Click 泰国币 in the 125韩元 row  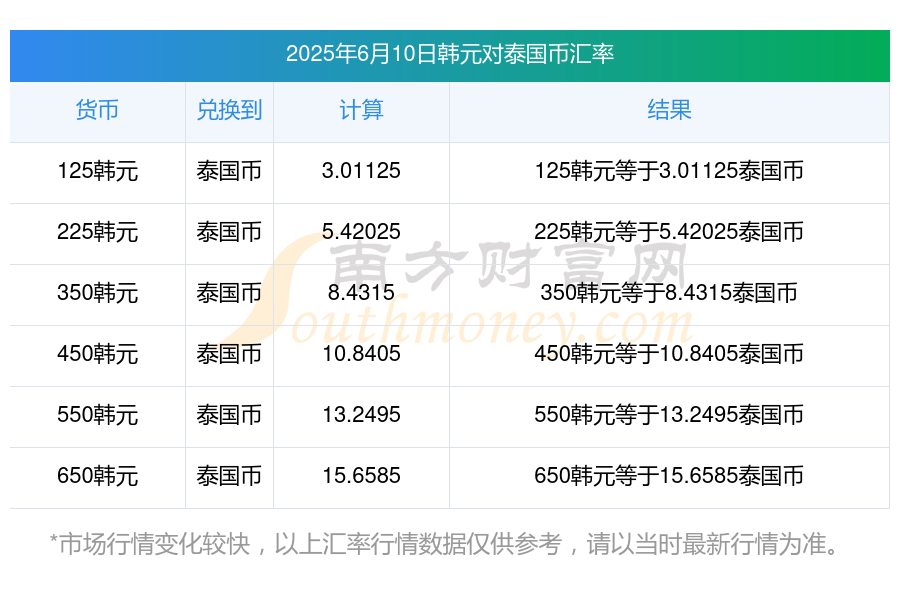tap(229, 171)
